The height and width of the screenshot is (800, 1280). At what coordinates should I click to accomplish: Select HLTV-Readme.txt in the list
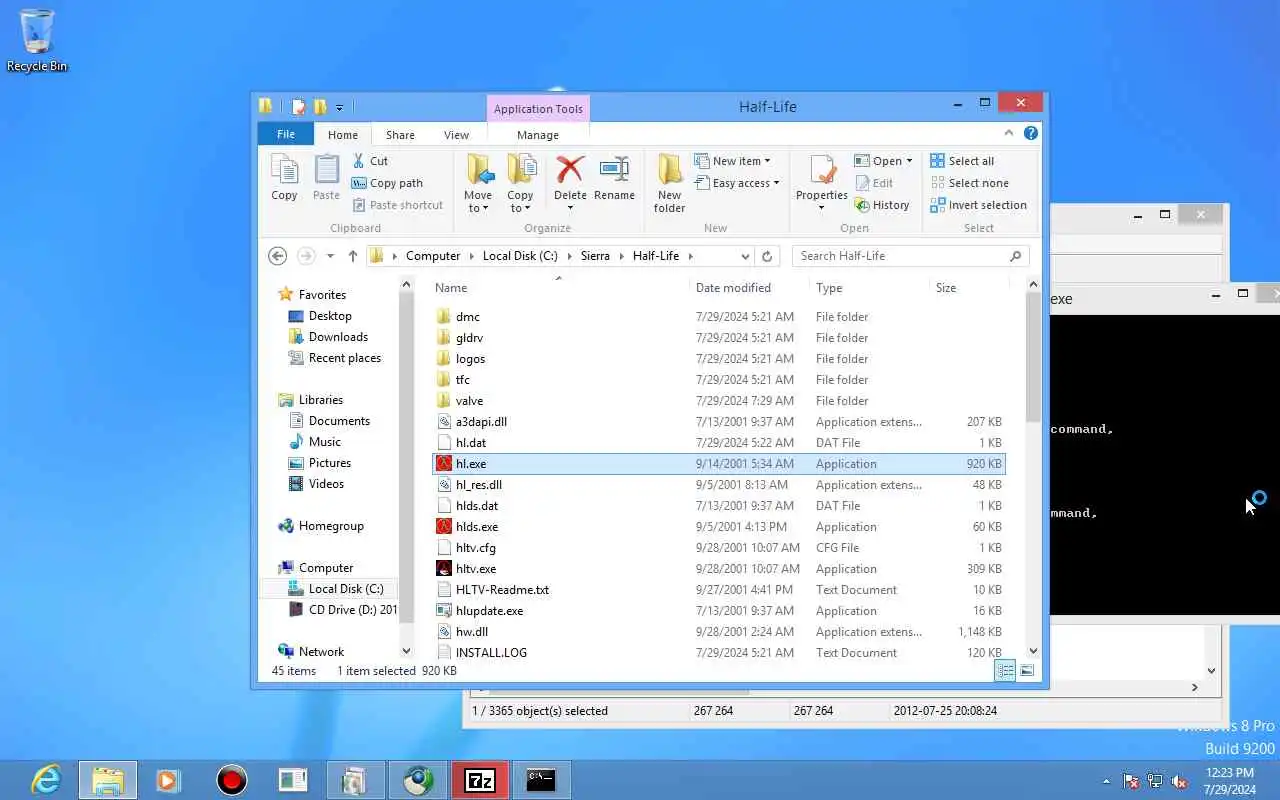502,590
